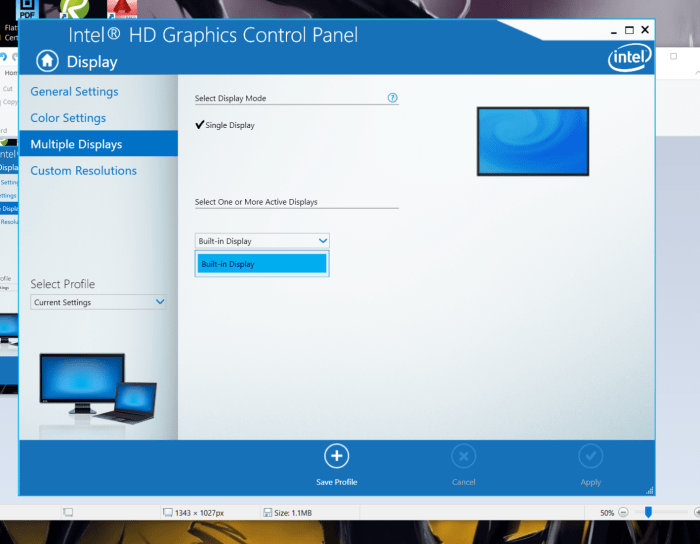Screen dimensions: 700x544
Task: Open Color Settings in the sidebar
Action: click(68, 118)
